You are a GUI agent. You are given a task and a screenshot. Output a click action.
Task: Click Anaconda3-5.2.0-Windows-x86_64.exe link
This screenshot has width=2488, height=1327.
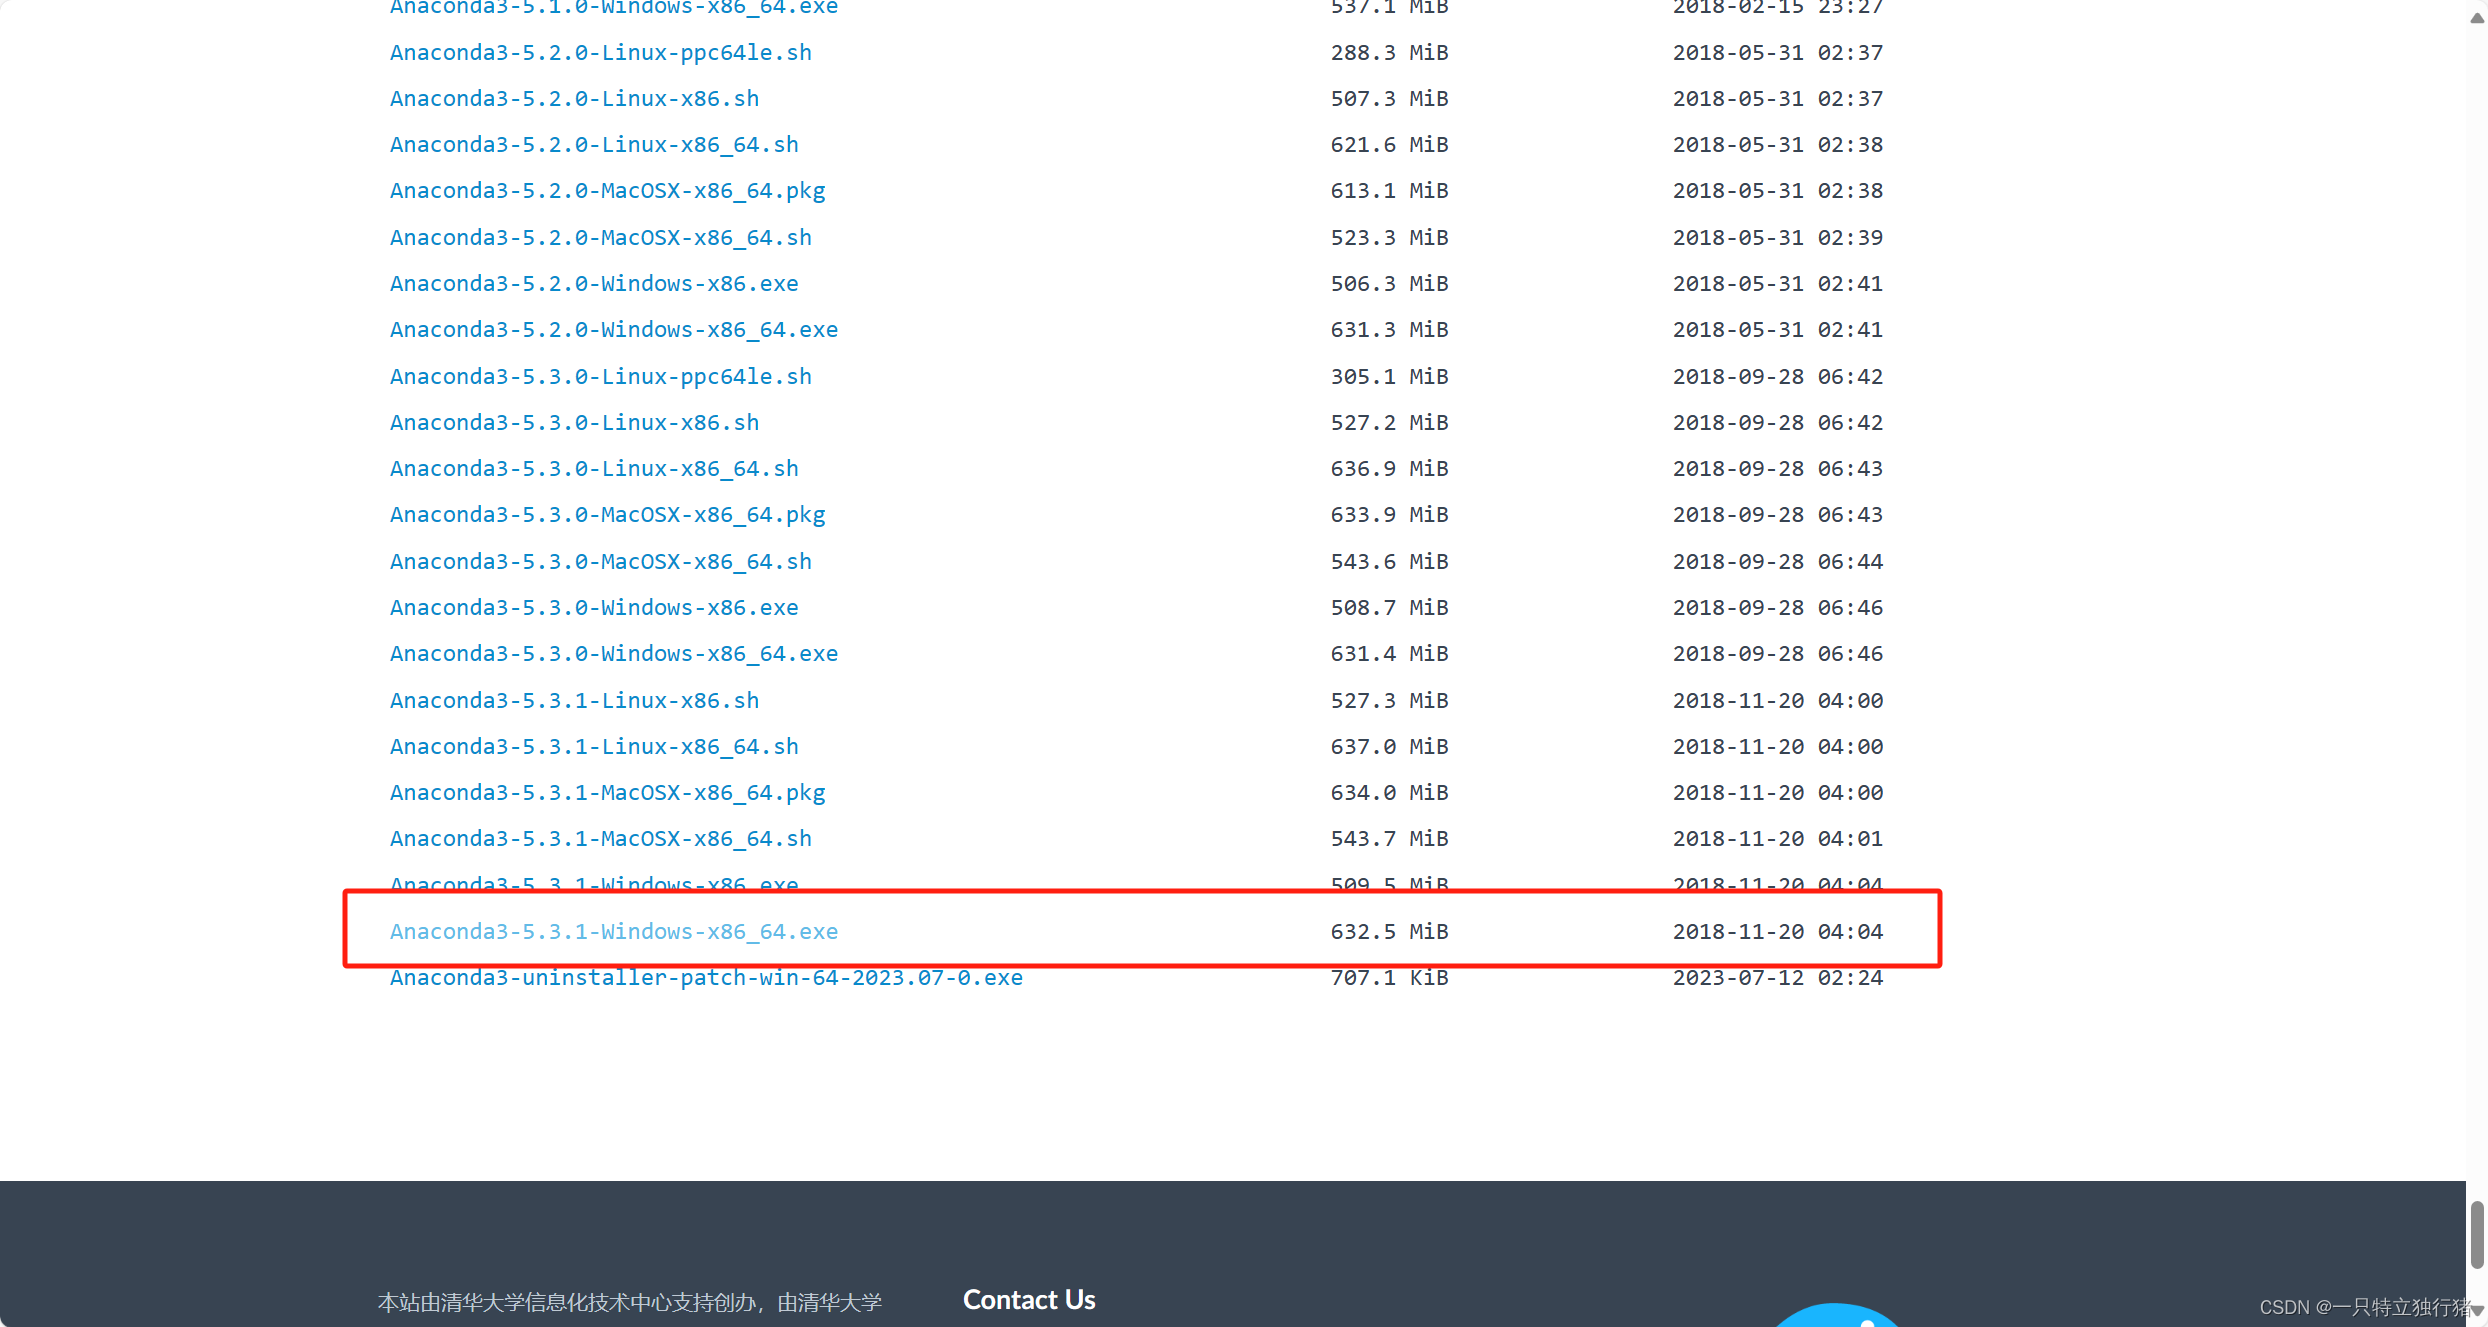coord(613,329)
